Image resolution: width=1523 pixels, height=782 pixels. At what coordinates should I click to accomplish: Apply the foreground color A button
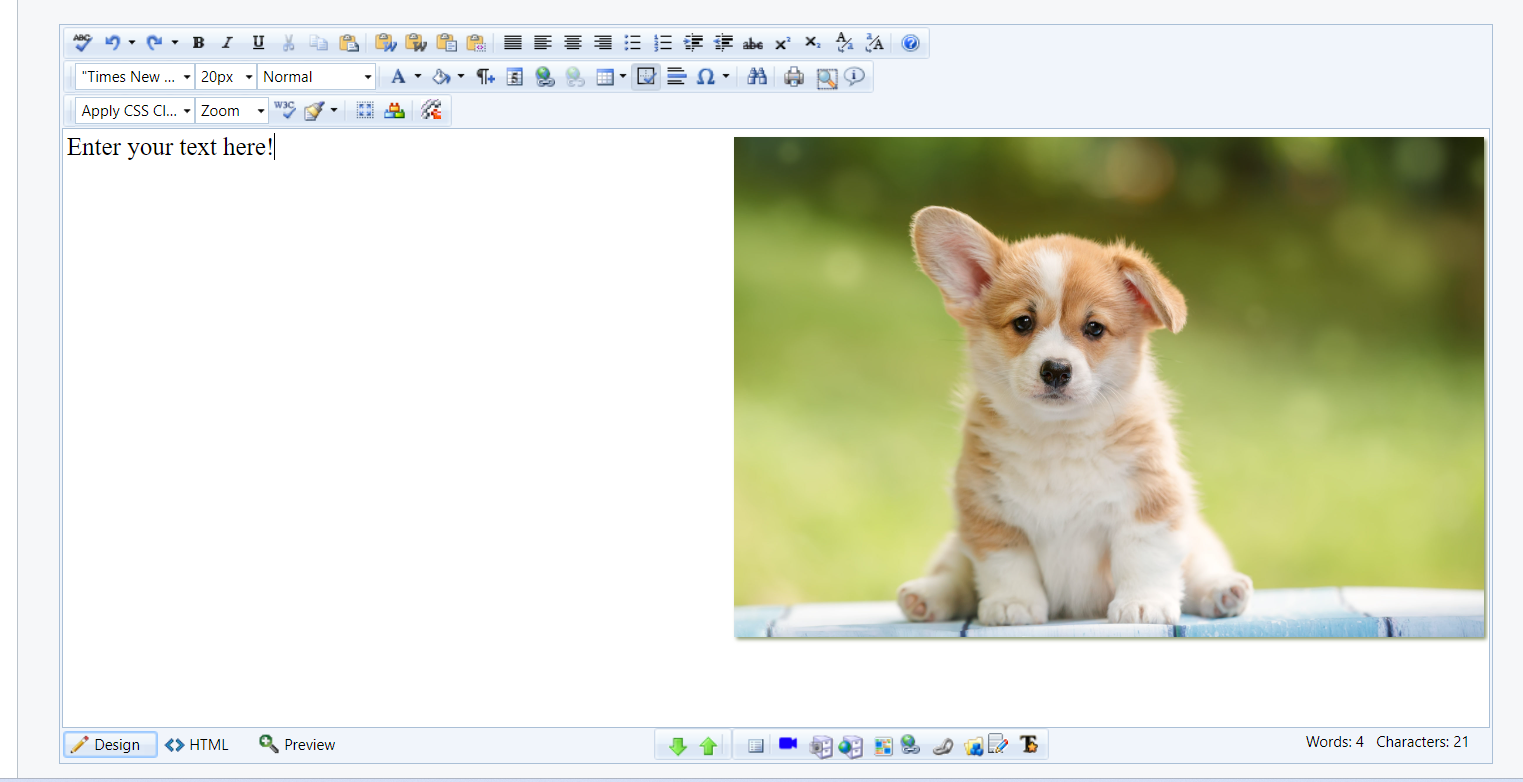click(398, 77)
